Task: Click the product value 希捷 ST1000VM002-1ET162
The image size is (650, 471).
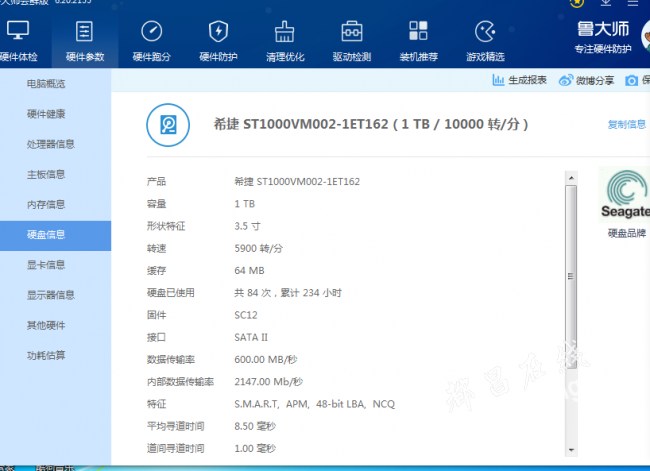Action: 297,182
